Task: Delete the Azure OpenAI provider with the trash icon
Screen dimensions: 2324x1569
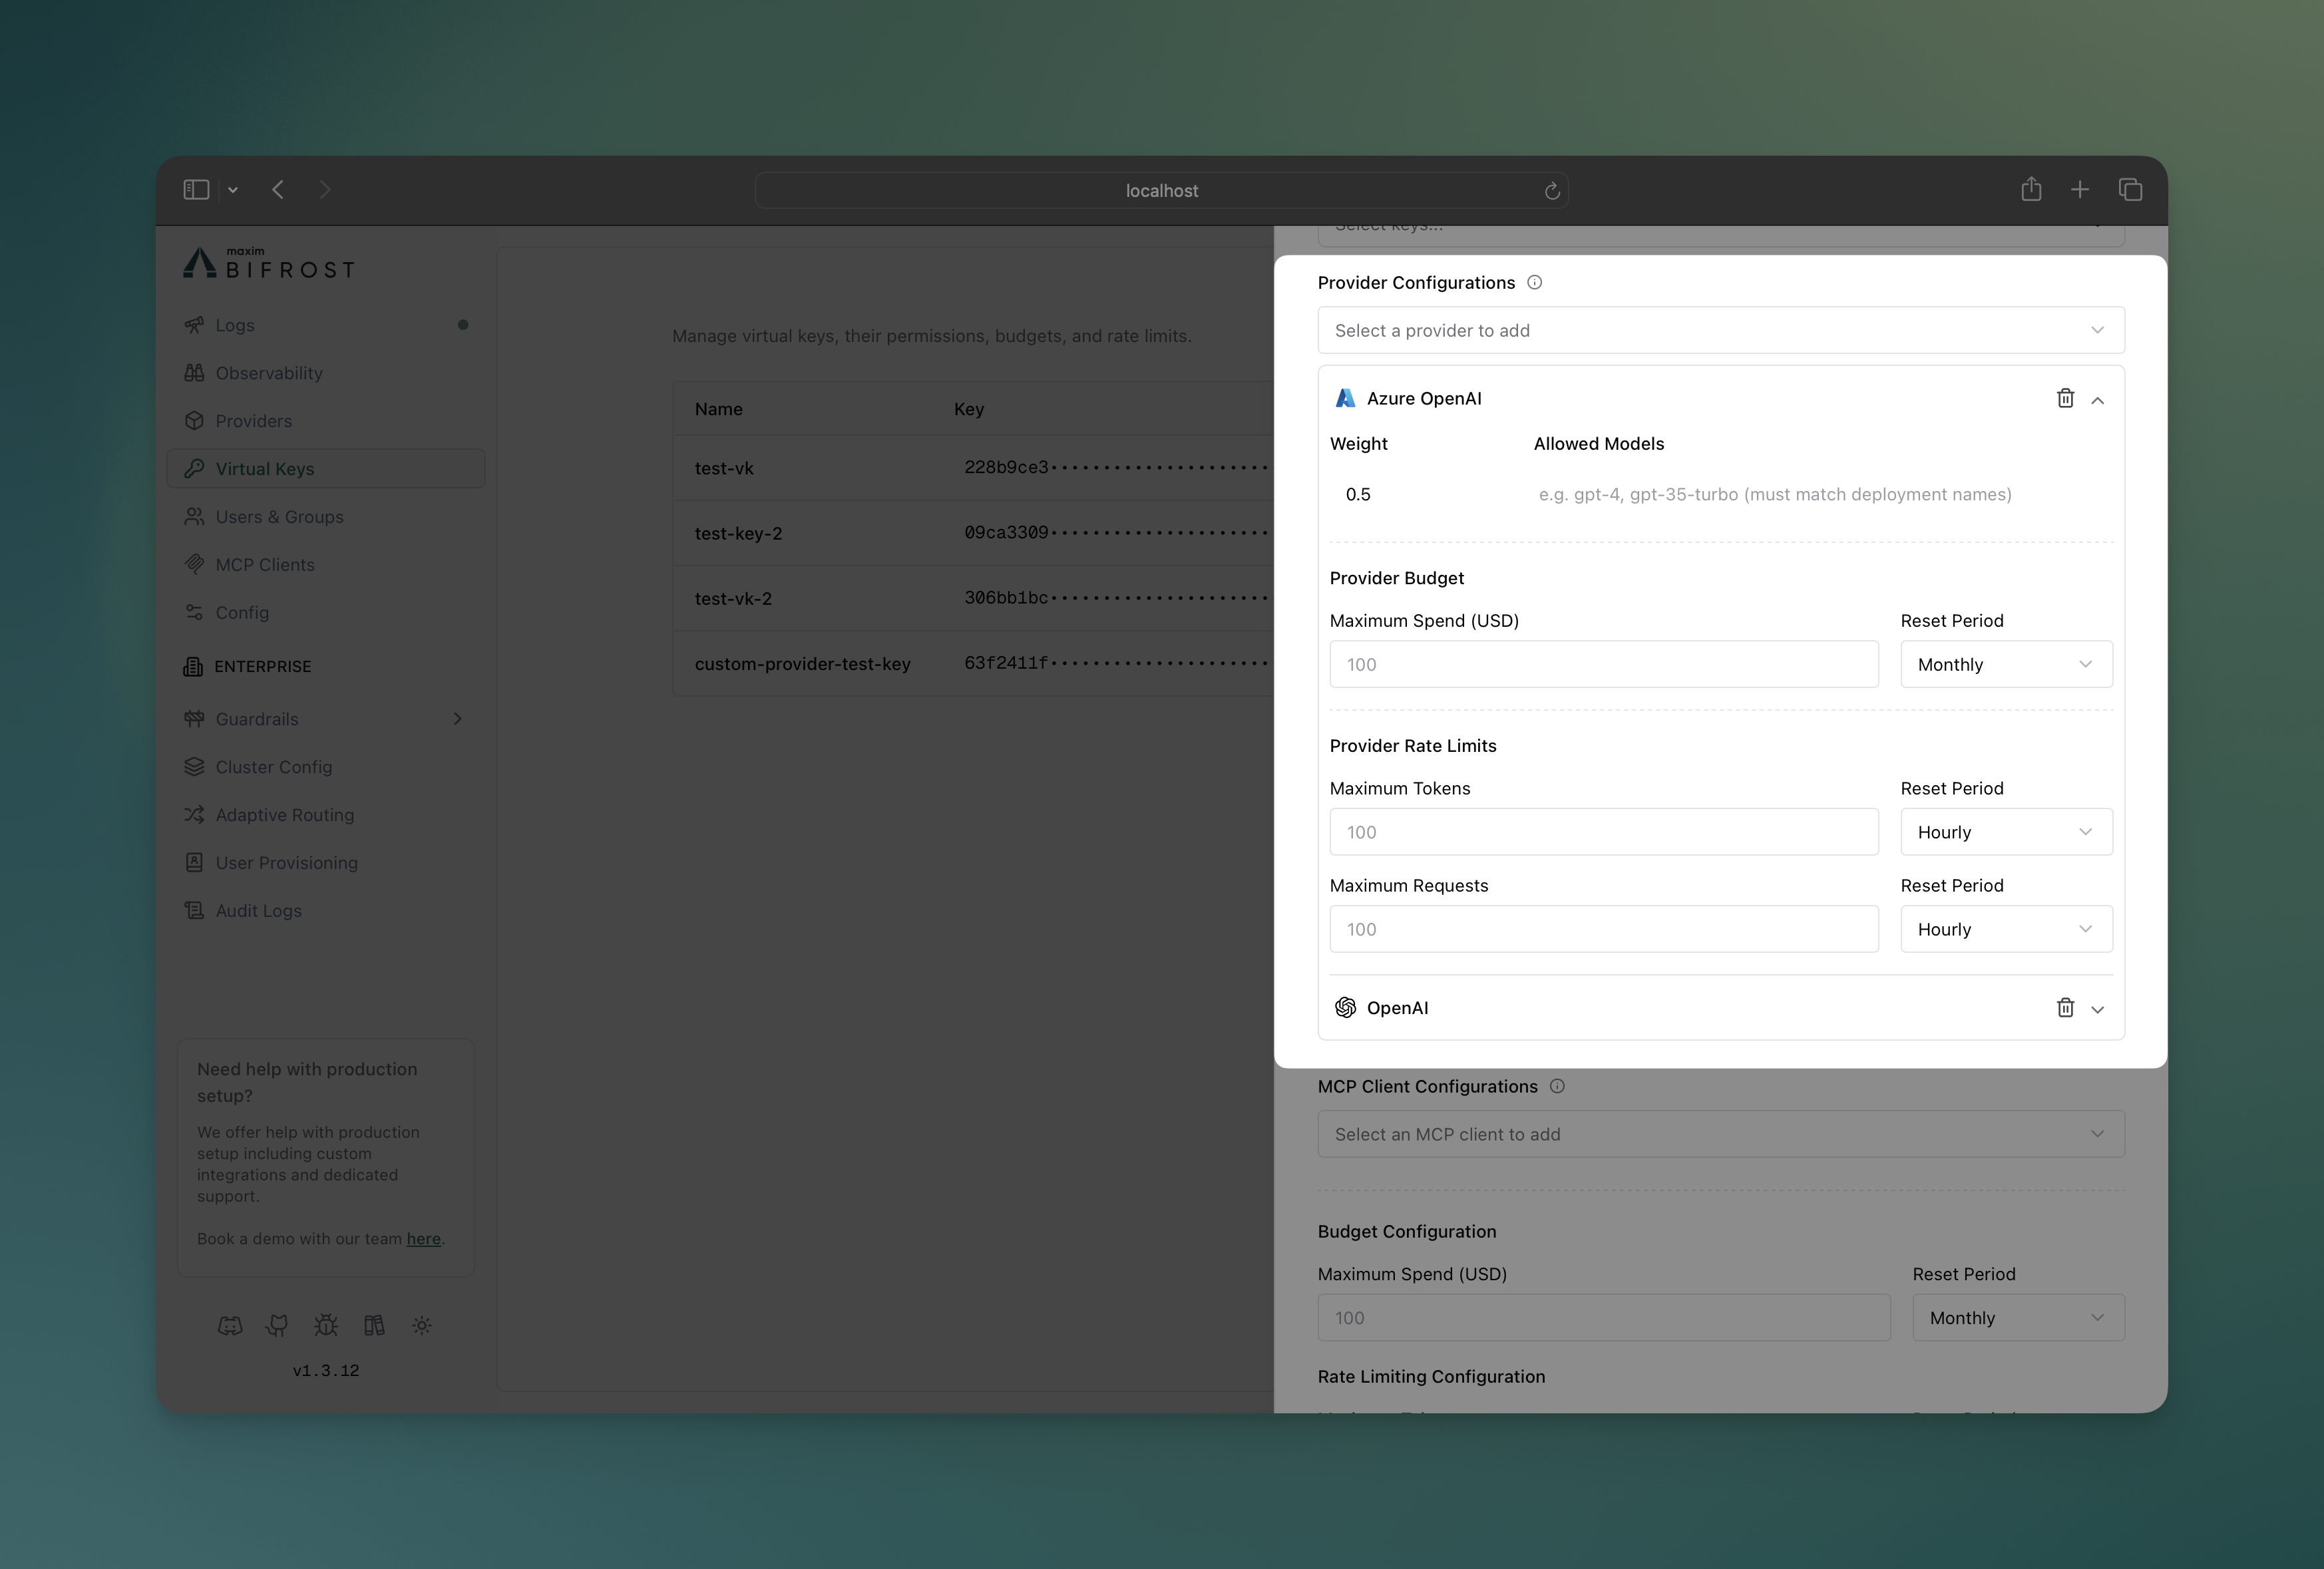Action: 2065,398
